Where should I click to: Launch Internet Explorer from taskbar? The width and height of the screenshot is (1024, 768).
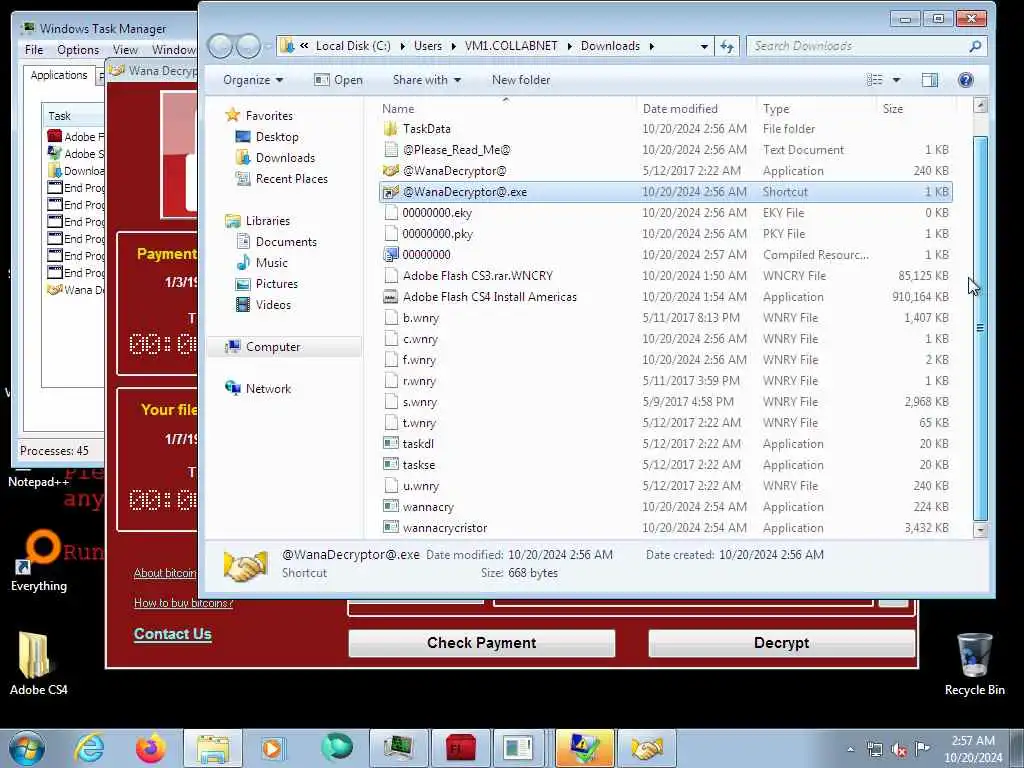[x=89, y=748]
